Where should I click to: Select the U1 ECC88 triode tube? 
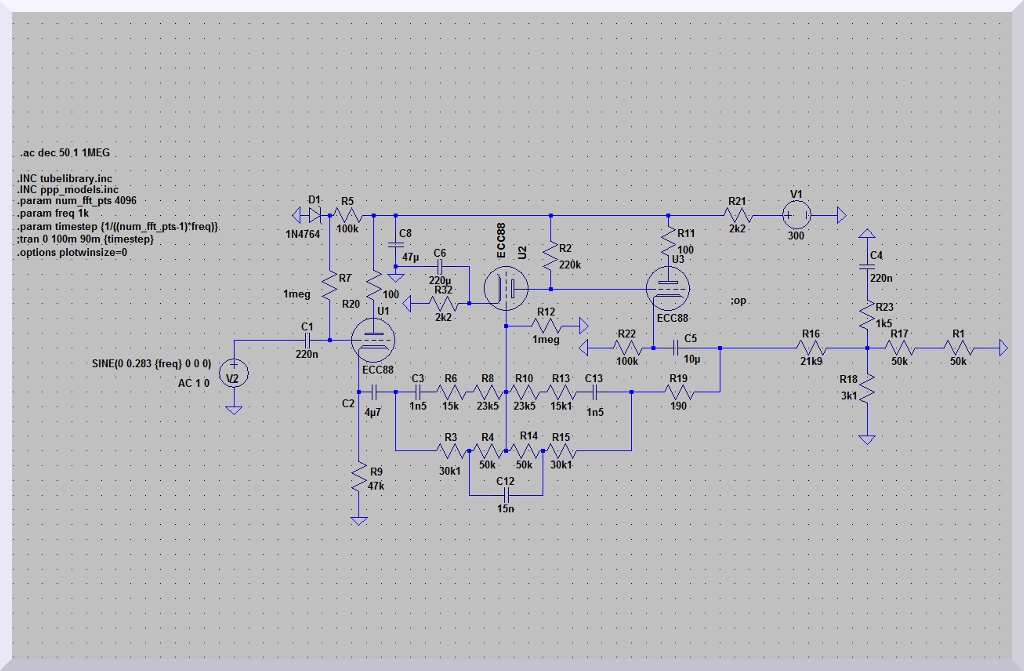coord(373,340)
